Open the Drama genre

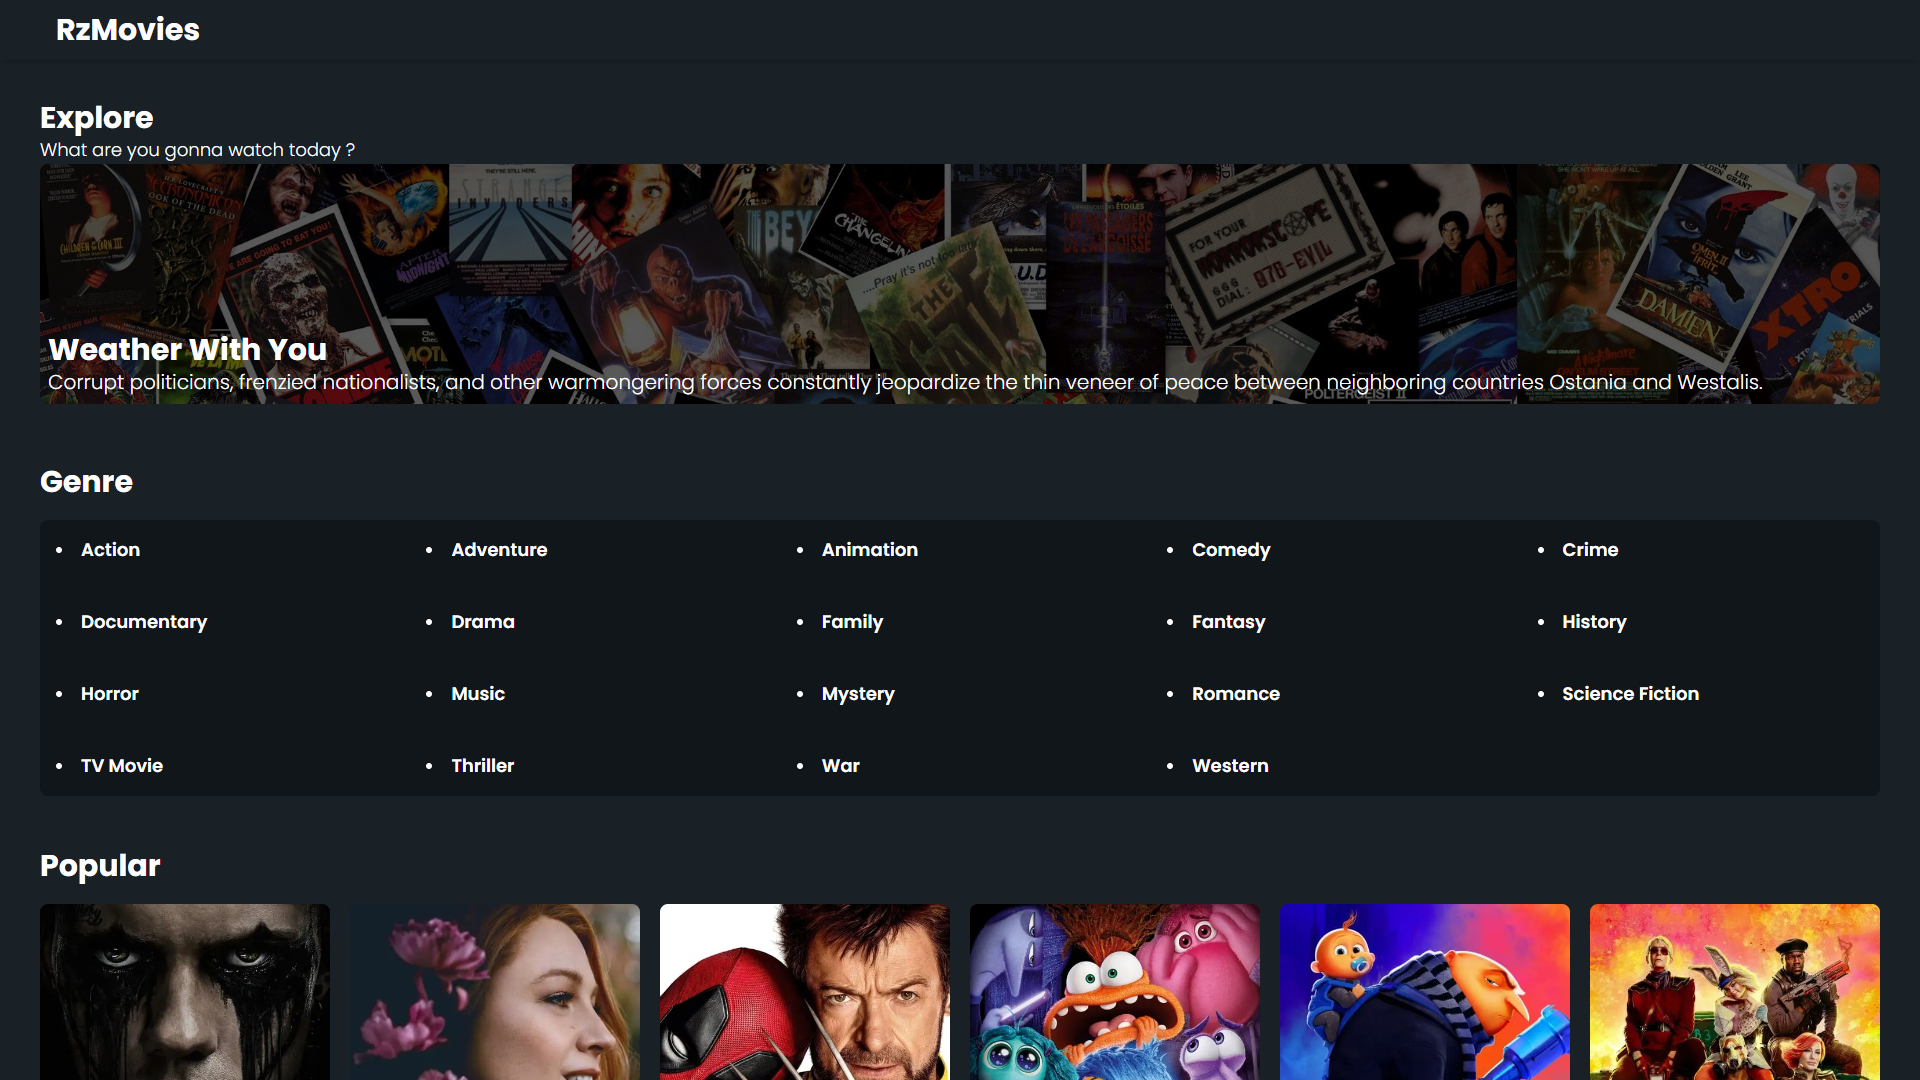point(483,621)
